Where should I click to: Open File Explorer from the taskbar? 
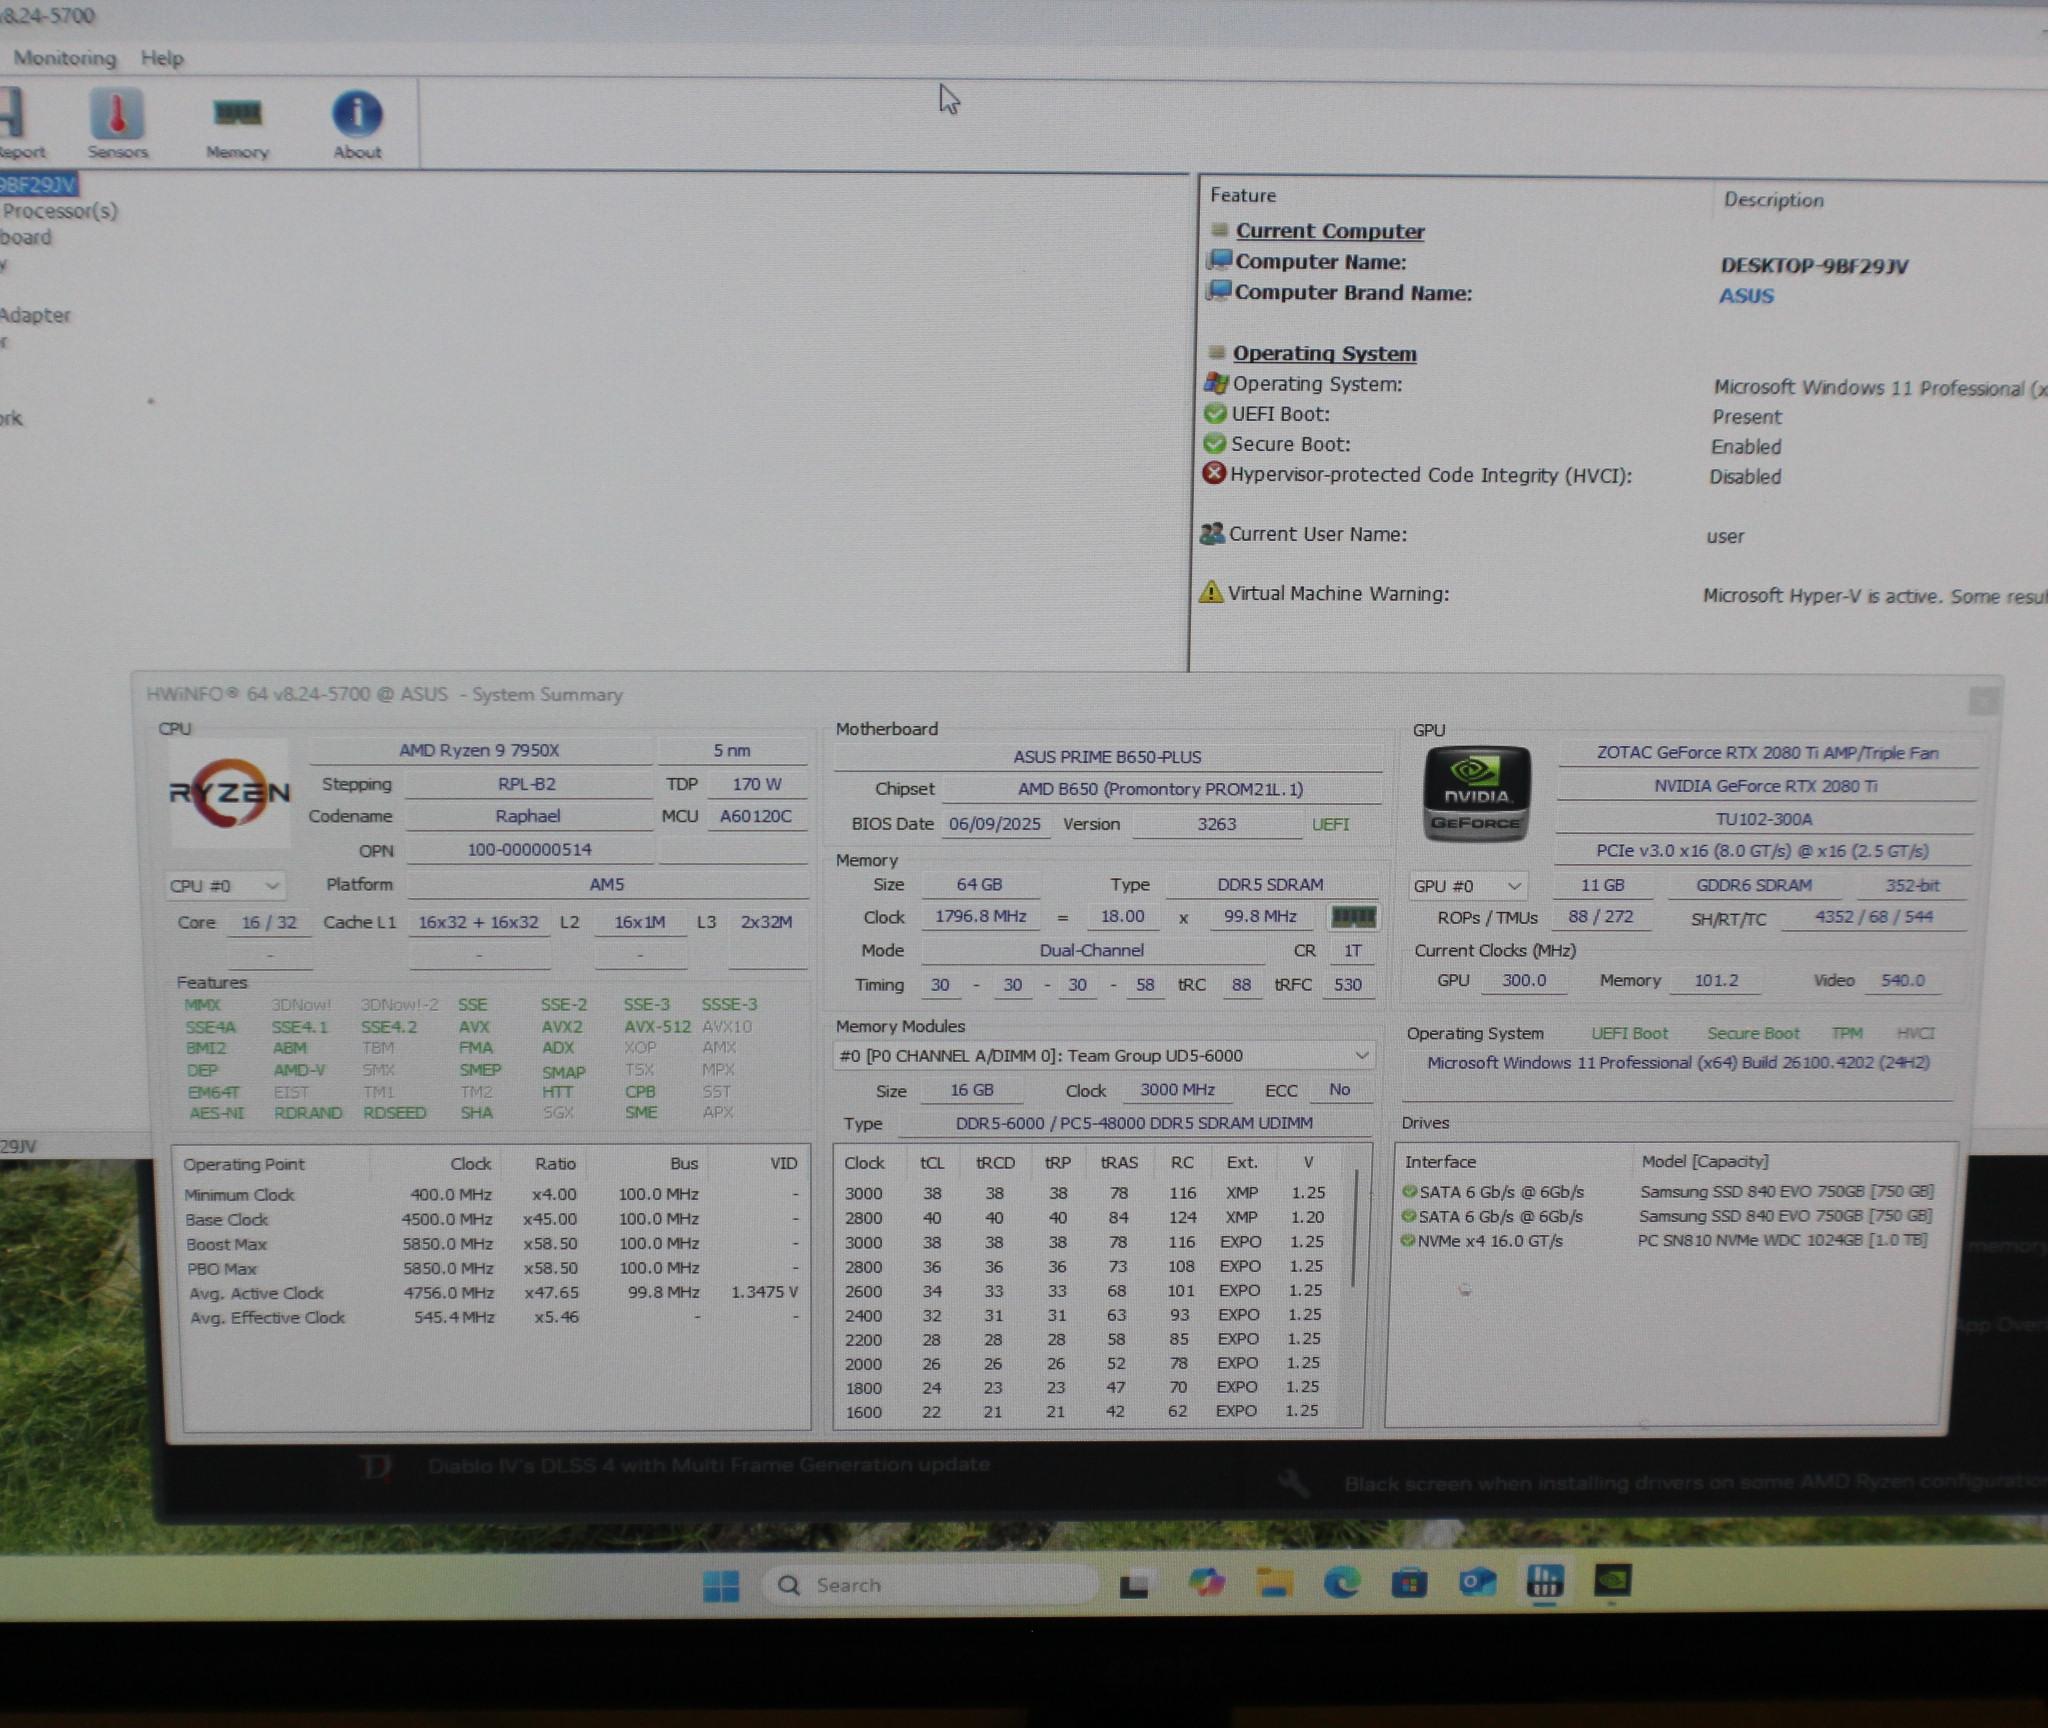click(1273, 1582)
